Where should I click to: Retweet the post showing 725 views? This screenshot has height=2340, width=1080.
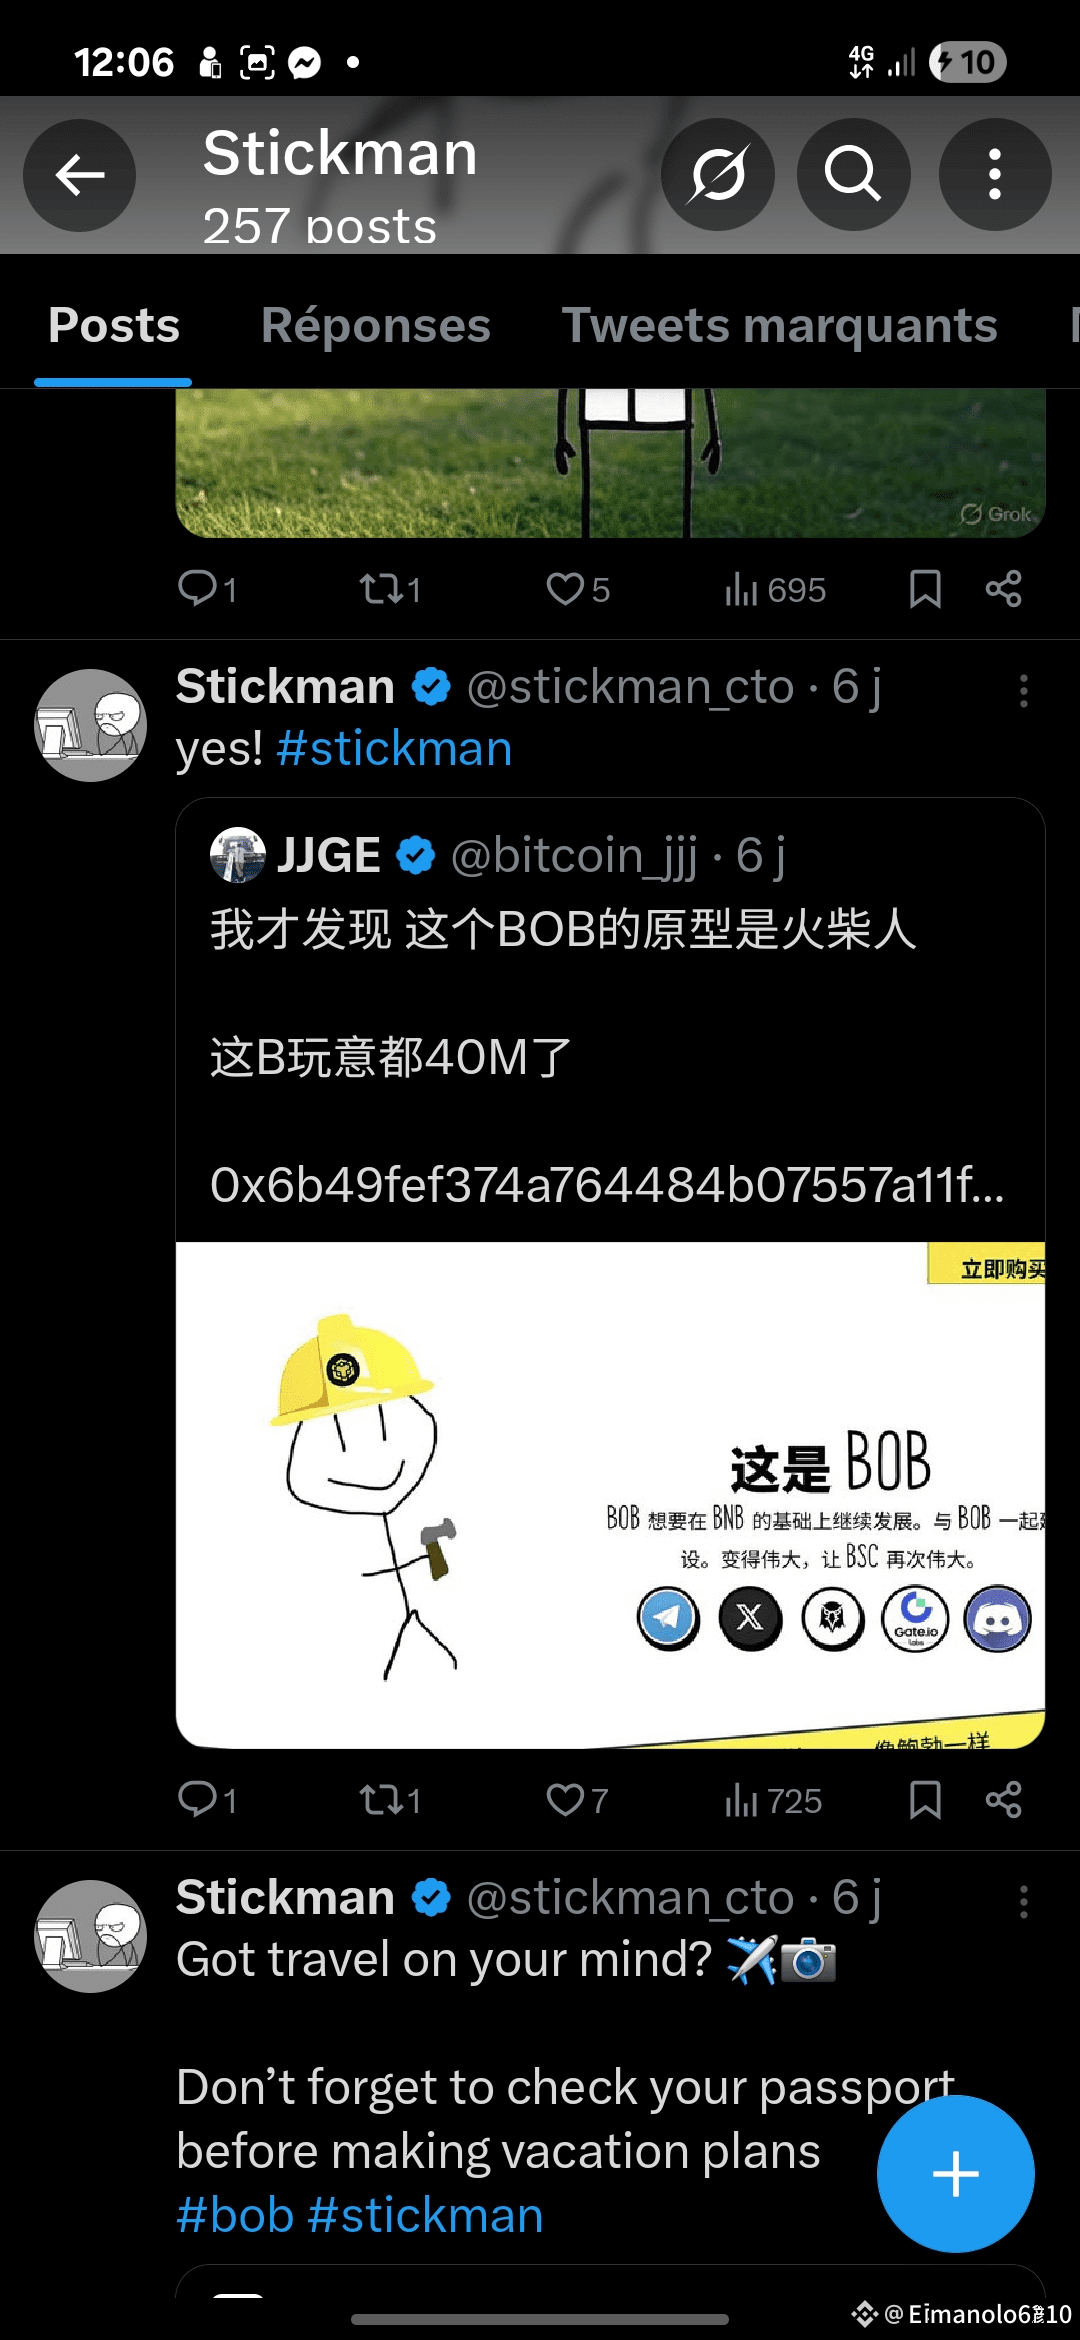coord(390,1800)
